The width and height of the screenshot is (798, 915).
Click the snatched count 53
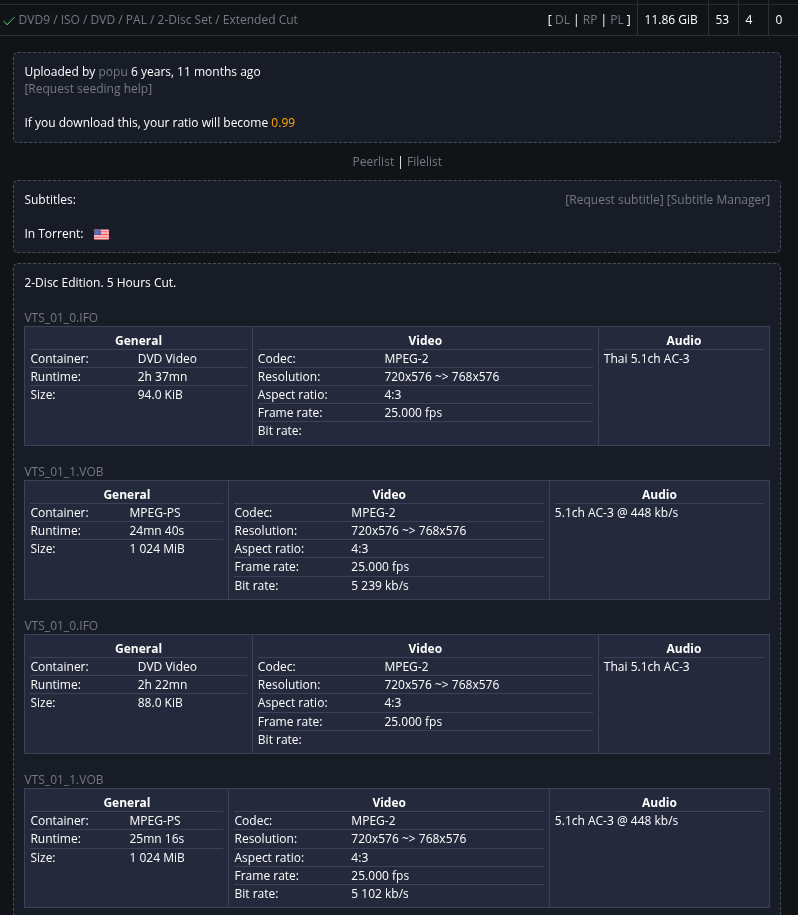(x=722, y=20)
